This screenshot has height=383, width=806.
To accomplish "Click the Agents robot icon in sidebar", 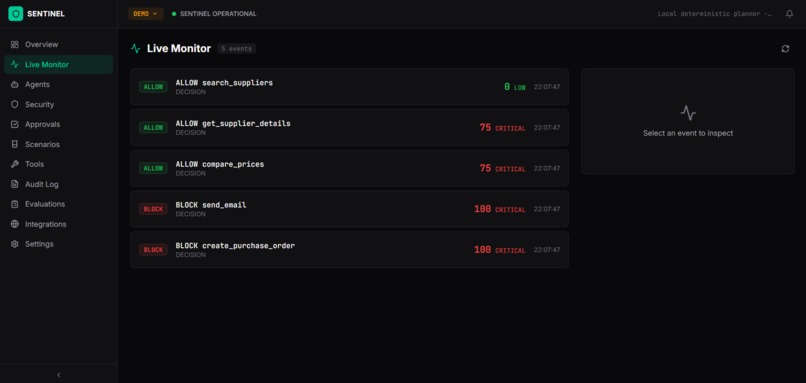I will tap(14, 84).
